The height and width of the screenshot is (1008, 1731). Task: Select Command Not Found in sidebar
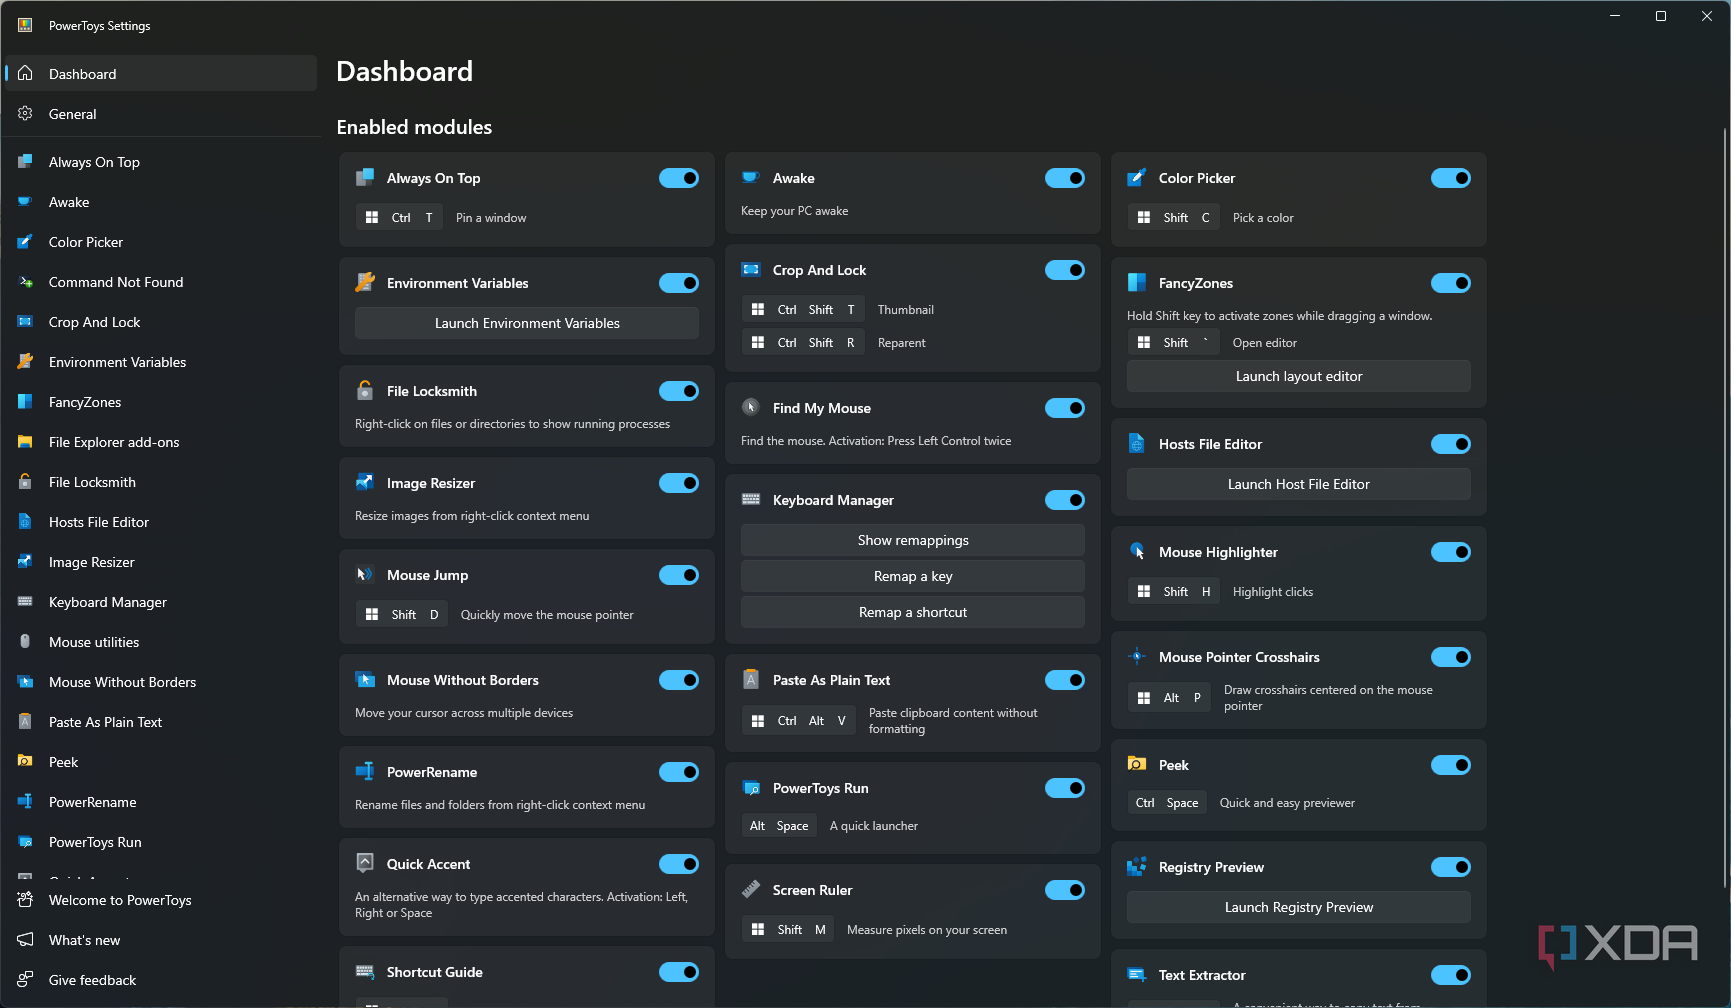click(161, 282)
